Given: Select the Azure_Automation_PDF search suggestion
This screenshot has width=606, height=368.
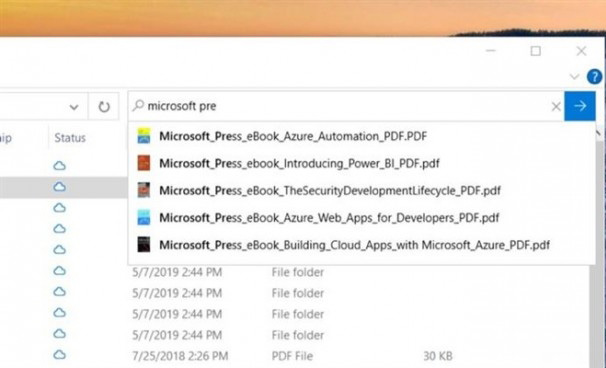Looking at the screenshot, I should pyautogui.click(x=362, y=136).
